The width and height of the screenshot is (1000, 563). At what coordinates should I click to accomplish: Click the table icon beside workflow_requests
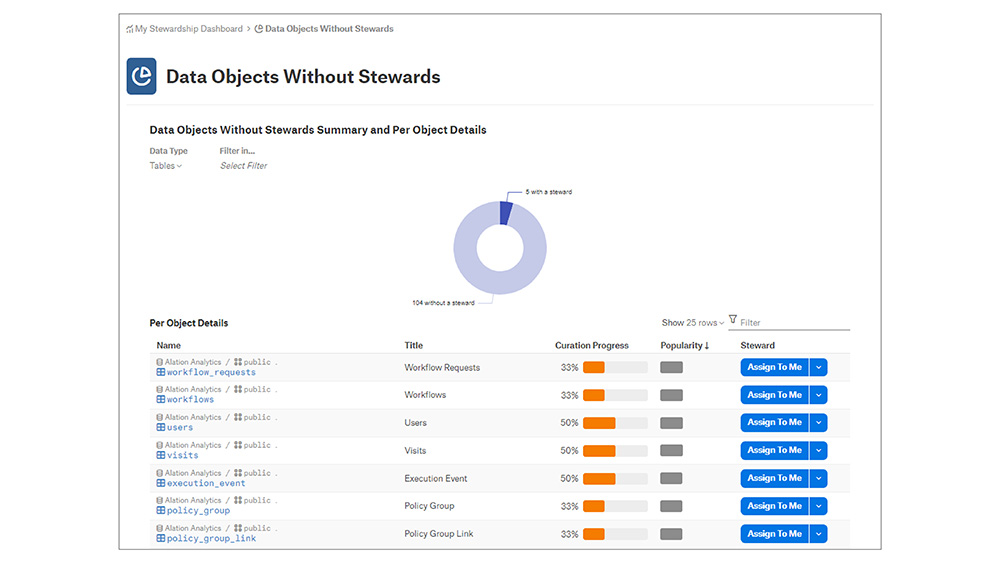pyautogui.click(x=161, y=372)
